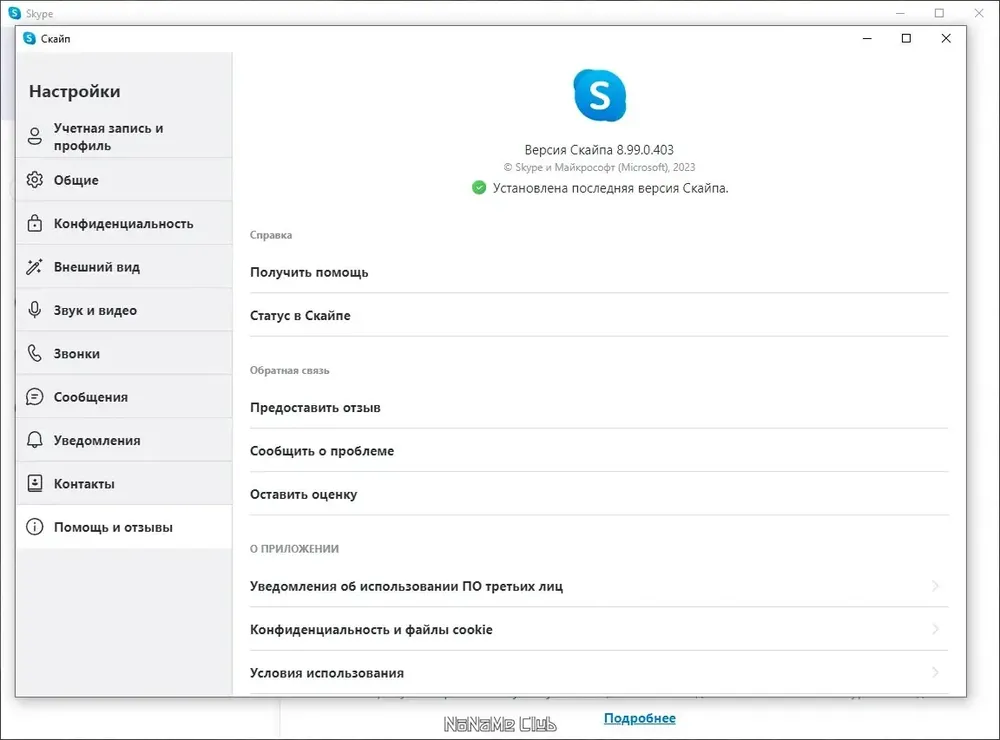The image size is (1000, 740).
Task: Go to Звук и видео settings
Action: tap(124, 310)
